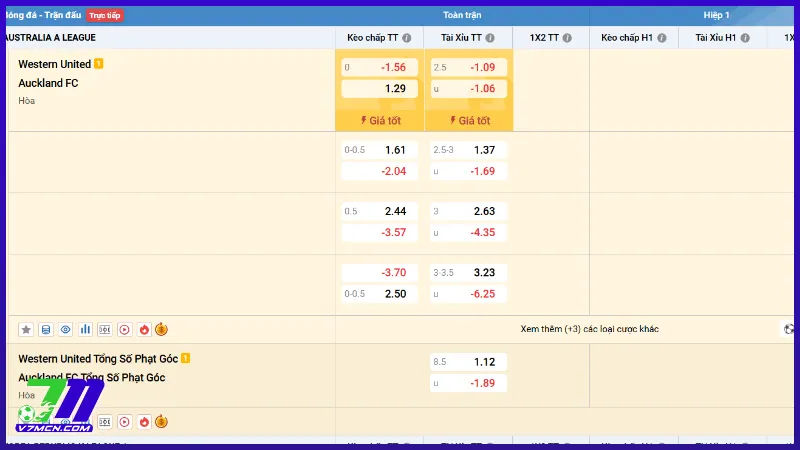Click flame hot icon in first match row
The image size is (800, 450).
coord(144,329)
